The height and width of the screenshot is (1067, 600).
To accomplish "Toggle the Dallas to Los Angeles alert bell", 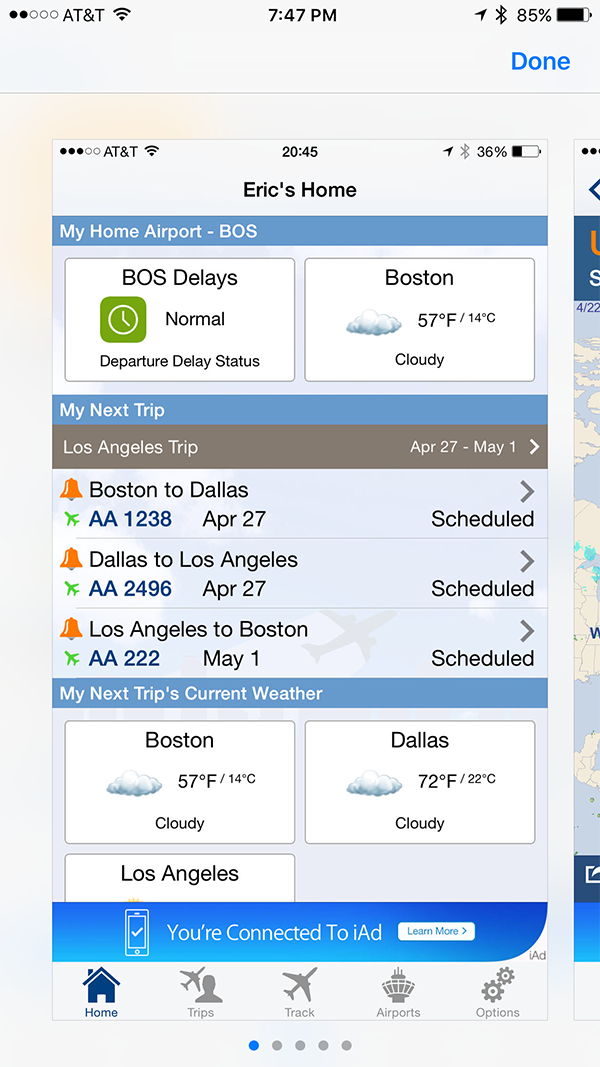I will coord(72,560).
